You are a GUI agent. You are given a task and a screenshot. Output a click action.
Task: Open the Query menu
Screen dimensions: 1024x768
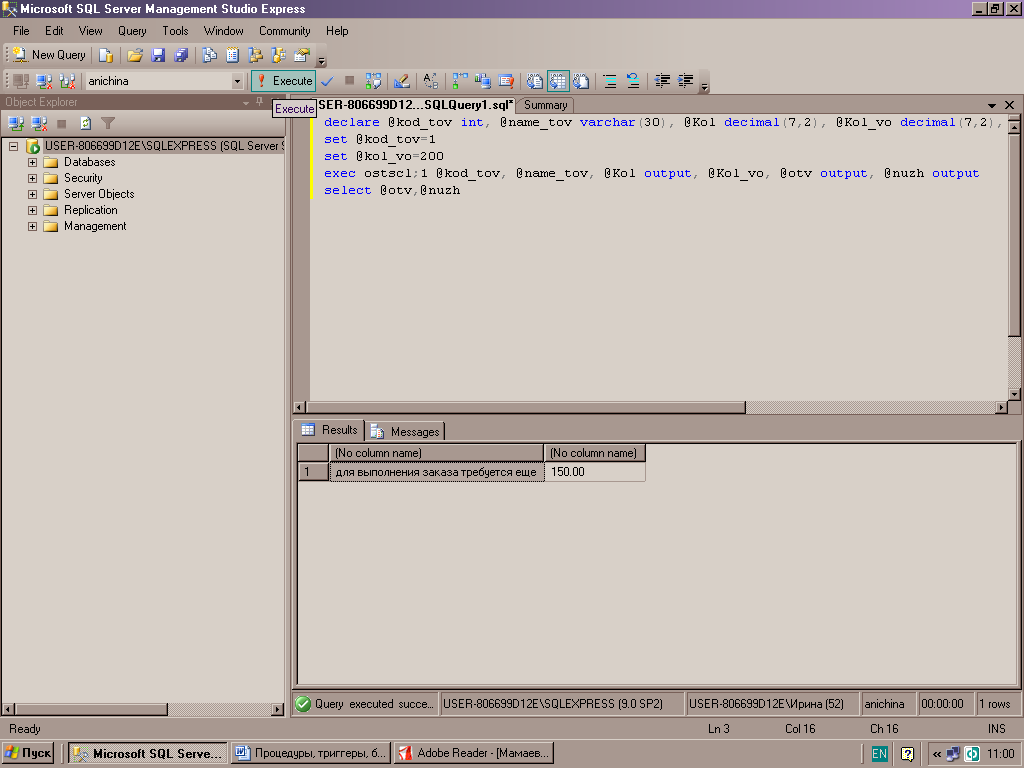pyautogui.click(x=132, y=31)
